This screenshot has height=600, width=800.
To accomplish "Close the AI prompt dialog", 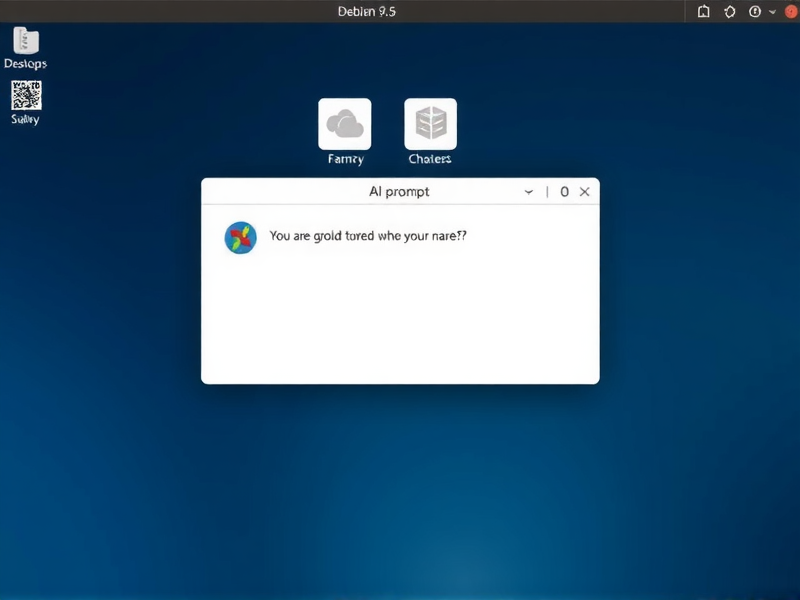I will 584,191.
